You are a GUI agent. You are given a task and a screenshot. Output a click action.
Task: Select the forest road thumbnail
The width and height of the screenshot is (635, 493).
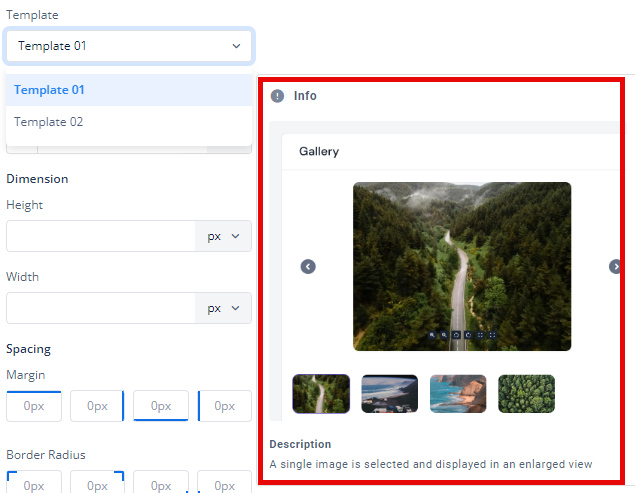point(321,394)
